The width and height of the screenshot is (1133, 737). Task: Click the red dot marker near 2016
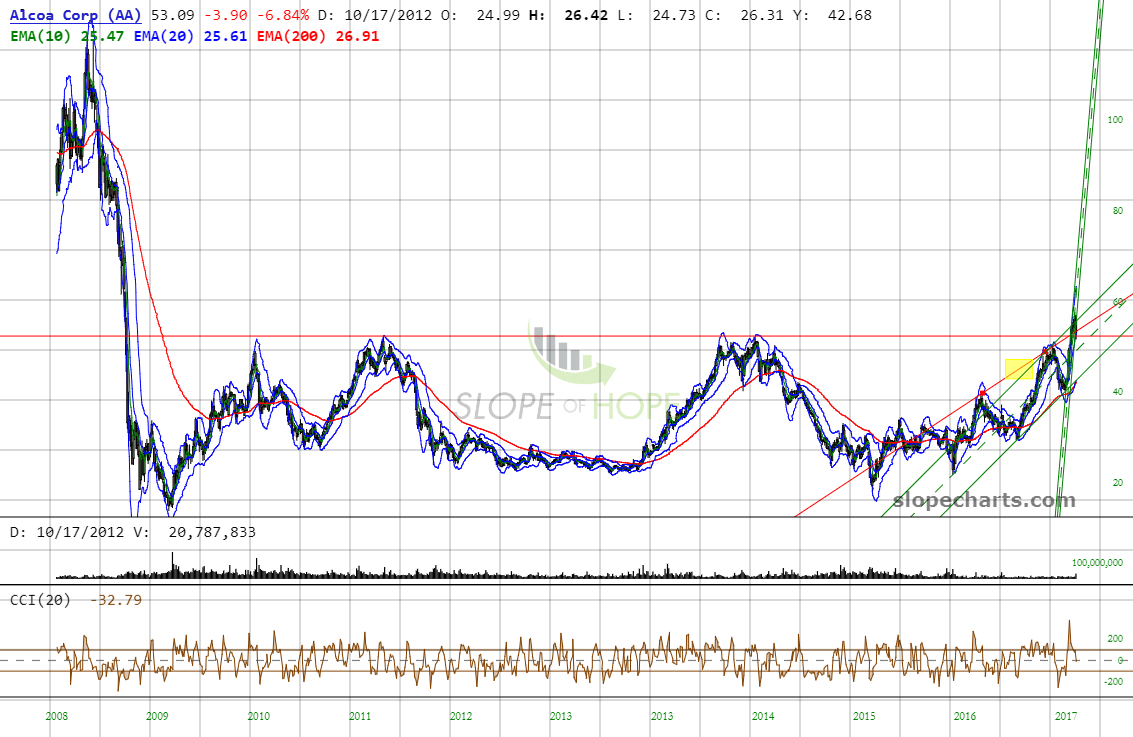coord(982,392)
